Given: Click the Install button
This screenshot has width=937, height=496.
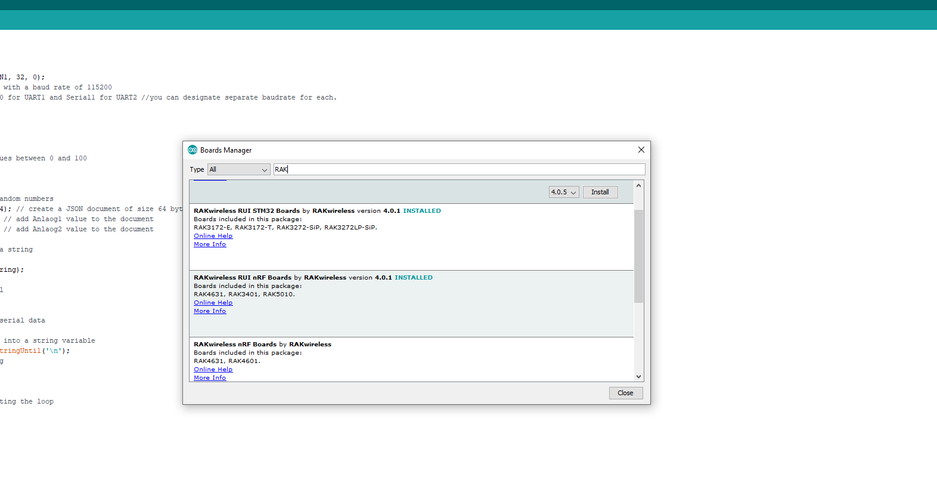Looking at the screenshot, I should coord(600,192).
